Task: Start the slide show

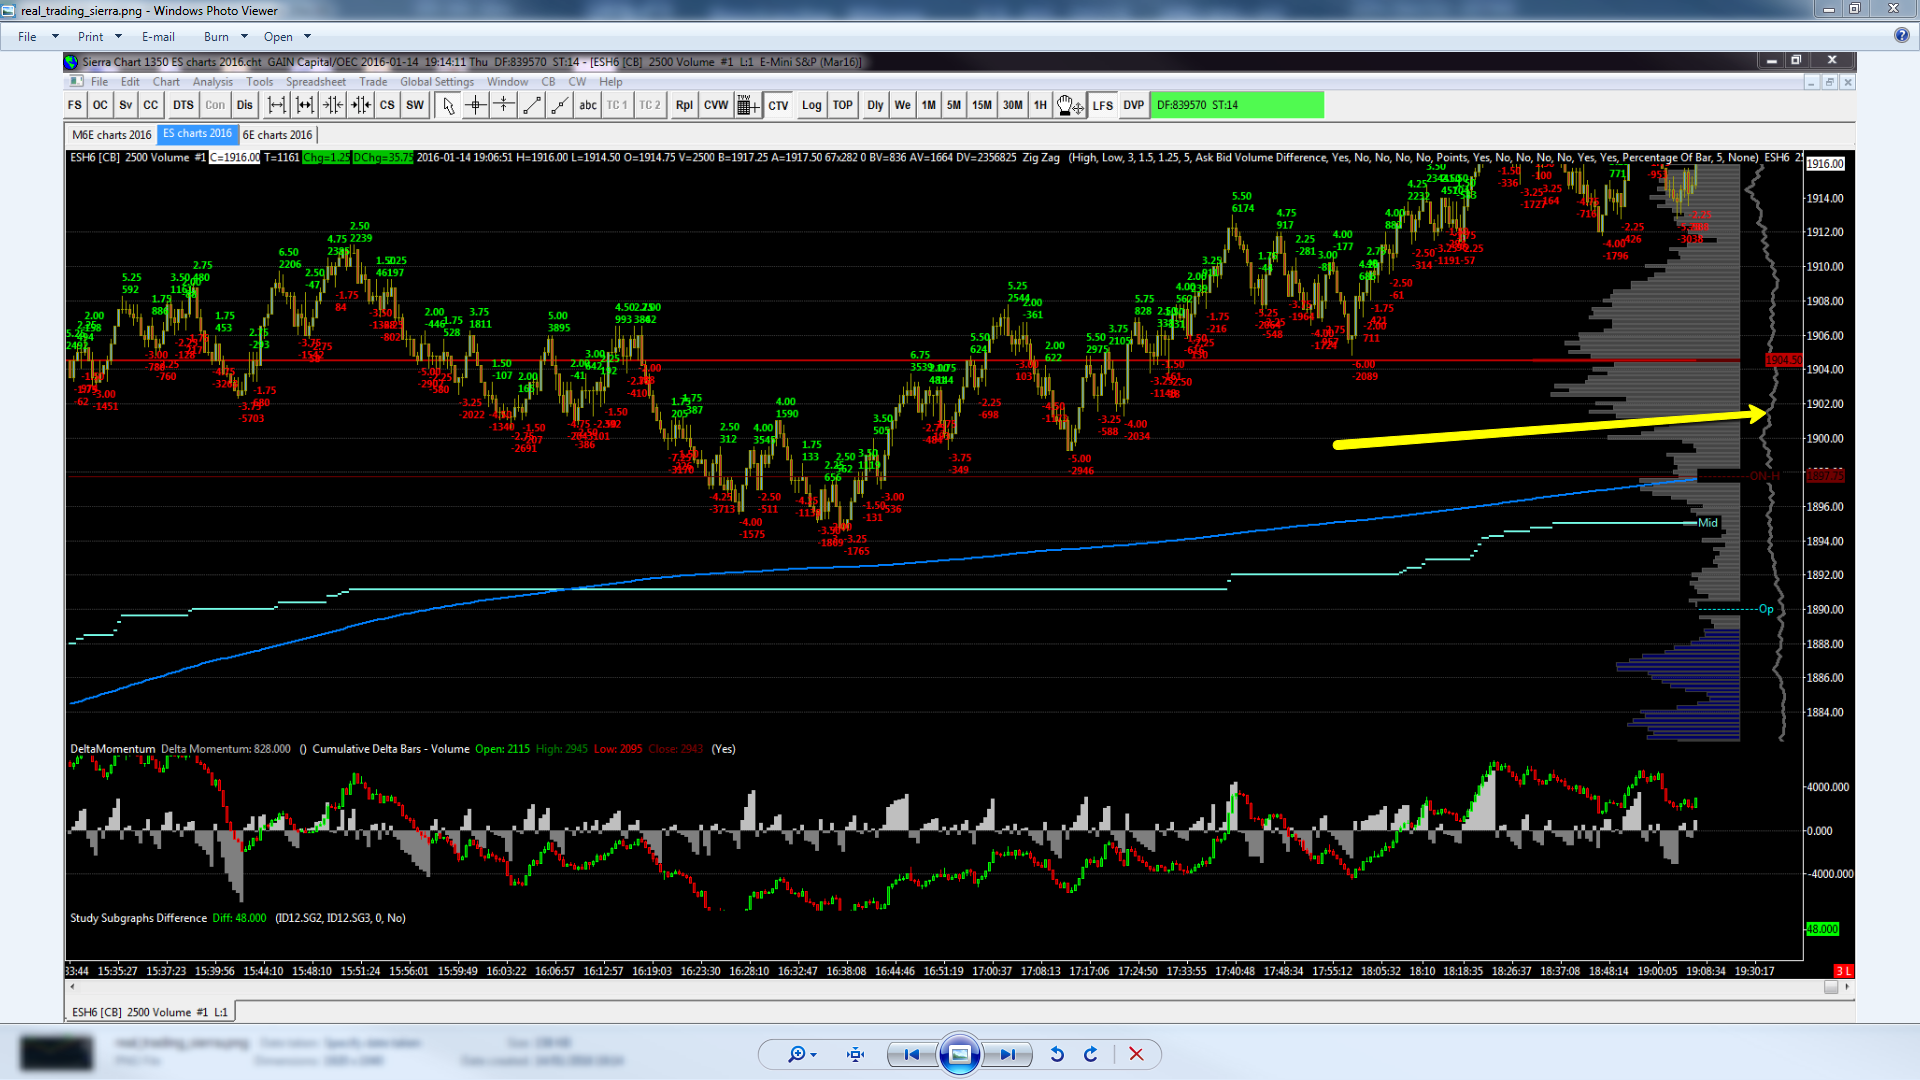Action: [959, 1054]
